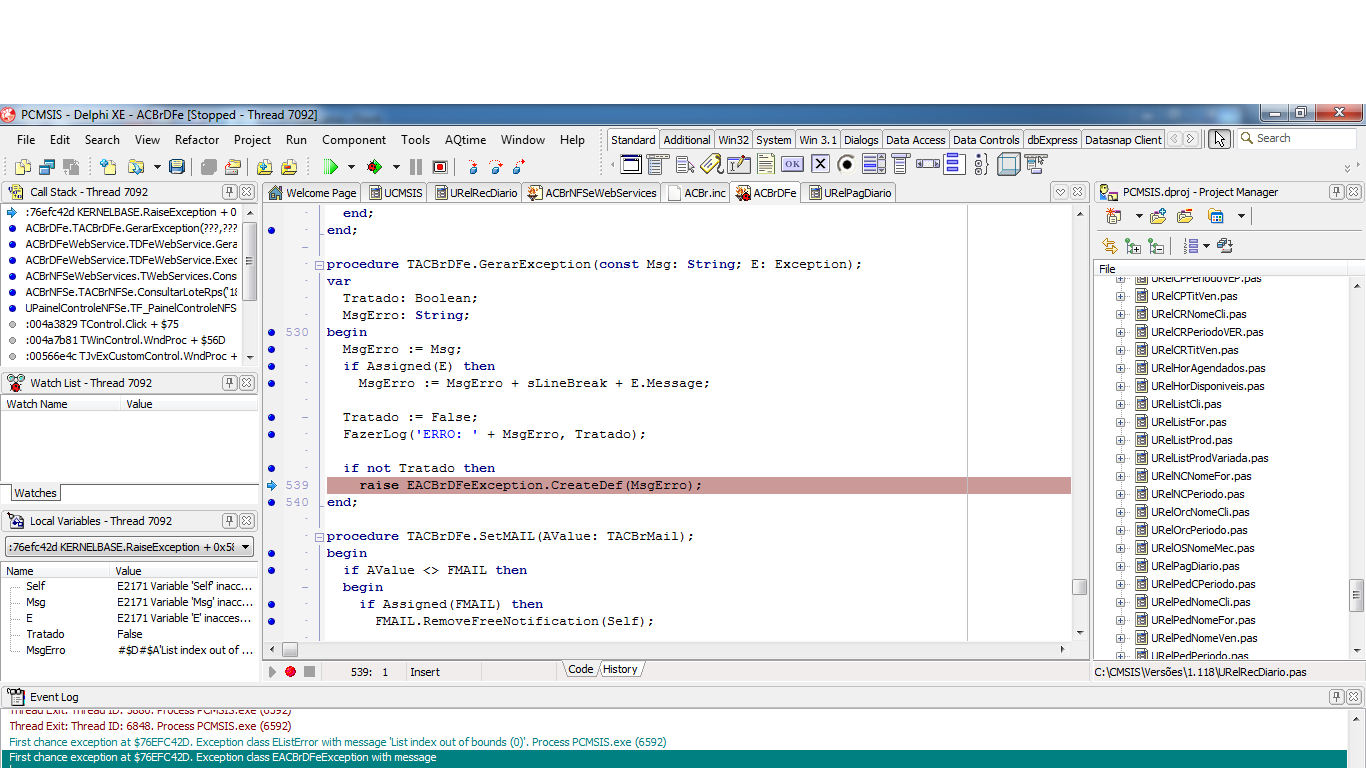Click Add New Project icon in Project Manager
1366x768 pixels.
coord(1114,216)
